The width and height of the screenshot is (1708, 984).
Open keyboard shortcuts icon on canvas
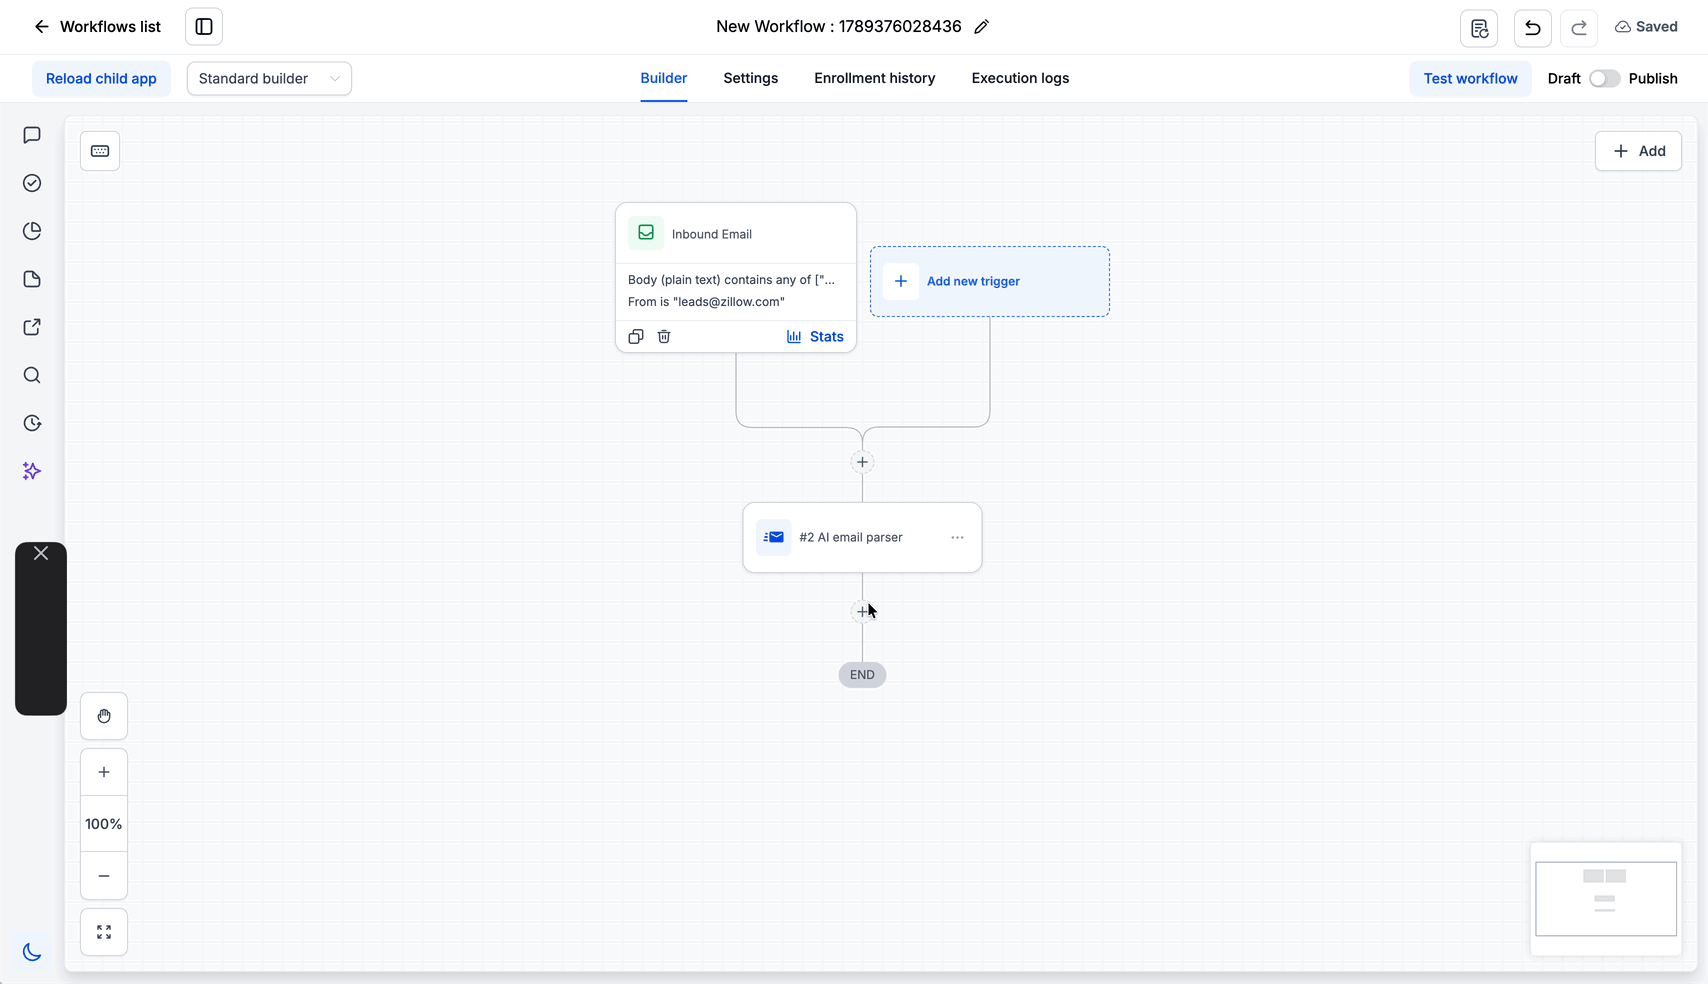coord(100,151)
